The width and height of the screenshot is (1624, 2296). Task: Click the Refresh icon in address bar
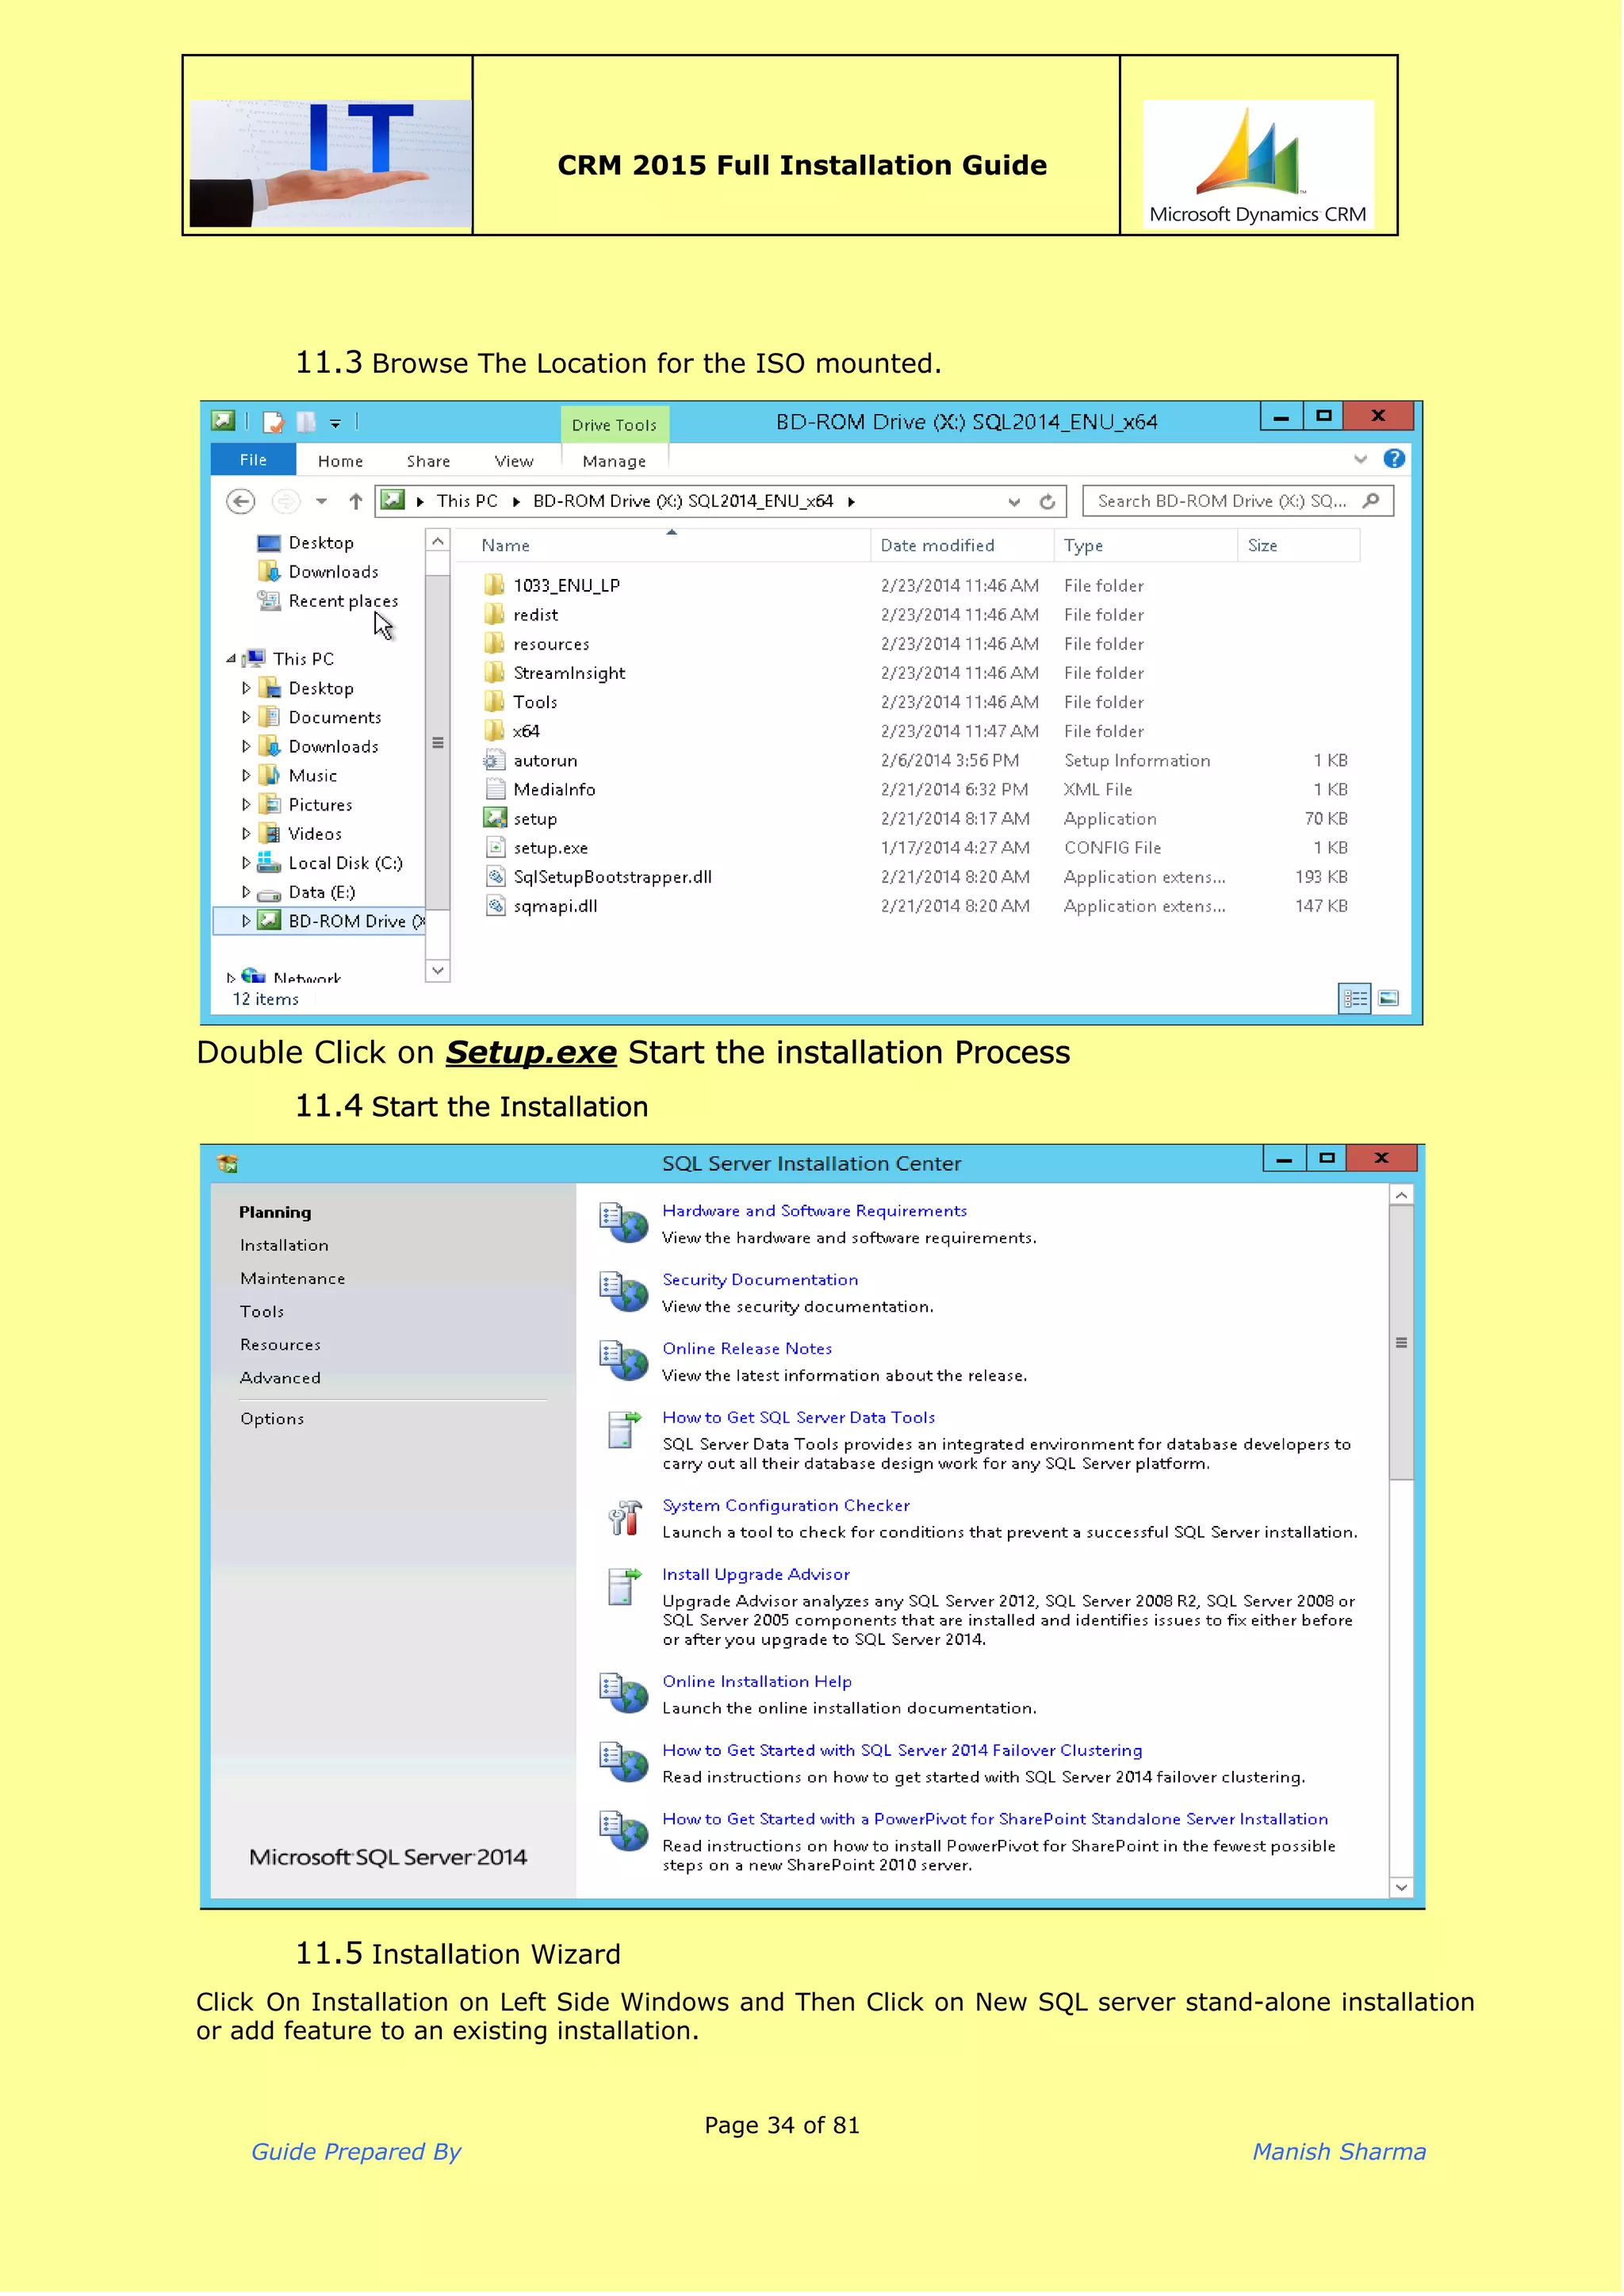pos(1047,501)
